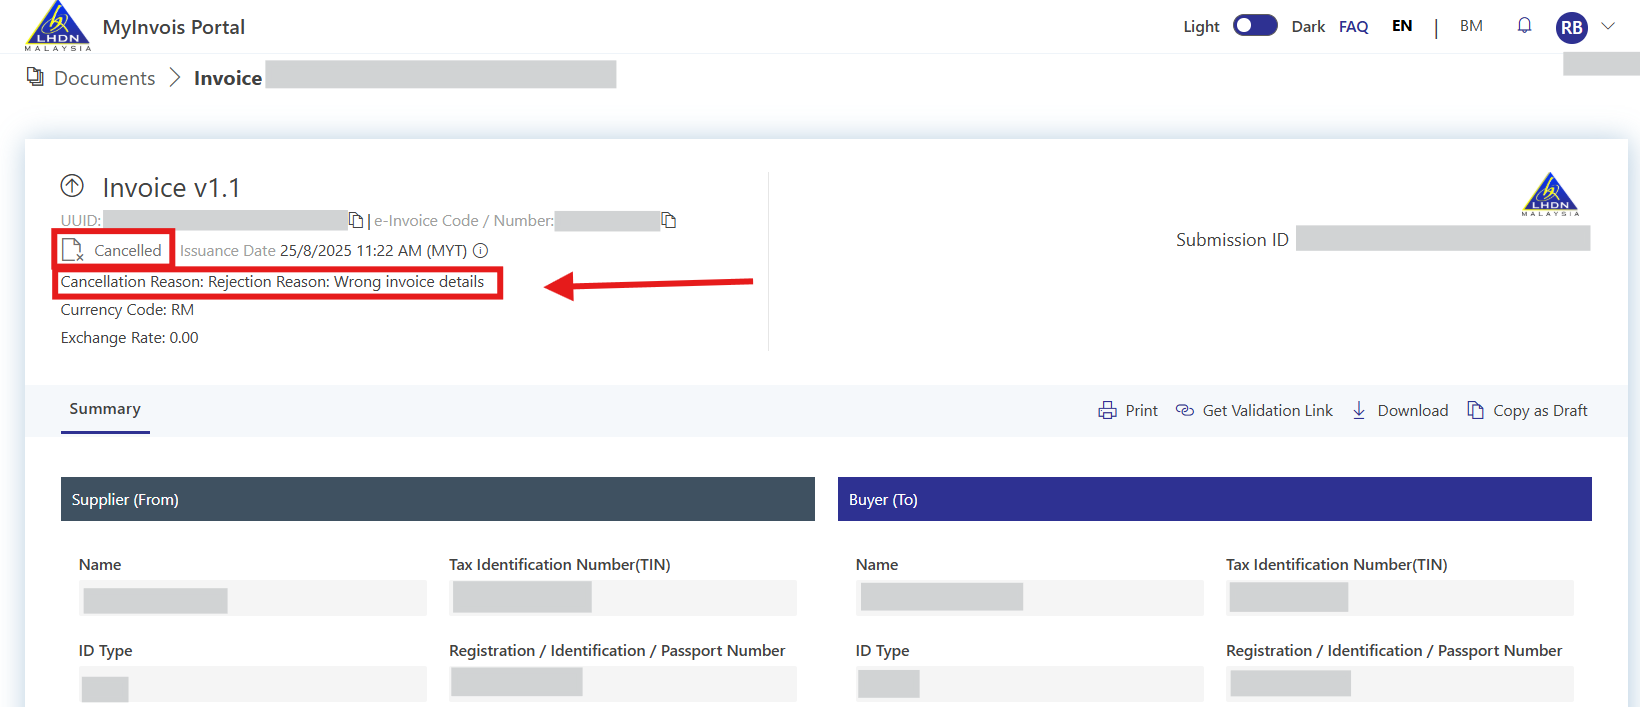Open the notifications bell
1640x707 pixels.
[x=1524, y=26]
